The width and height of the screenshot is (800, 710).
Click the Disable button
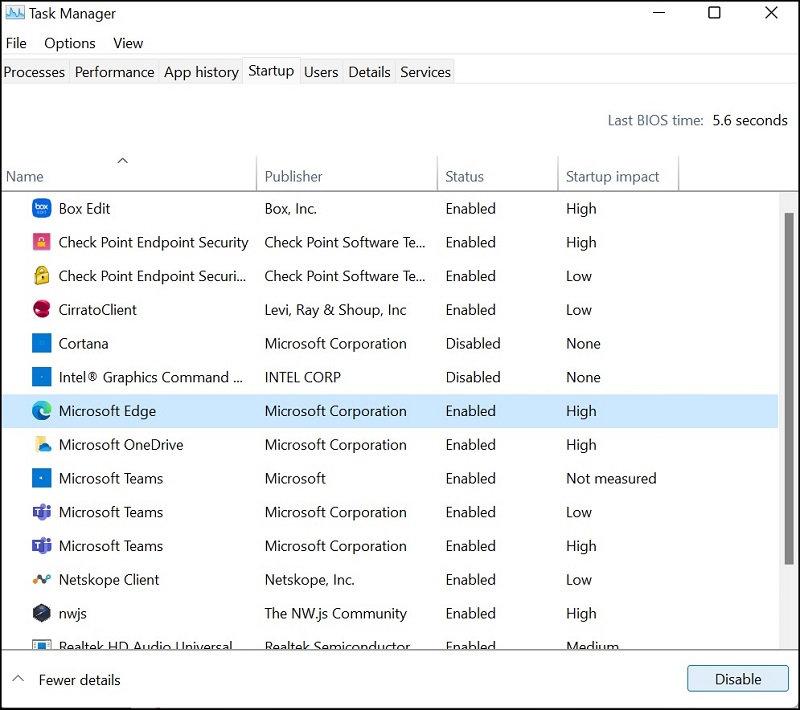[738, 679]
